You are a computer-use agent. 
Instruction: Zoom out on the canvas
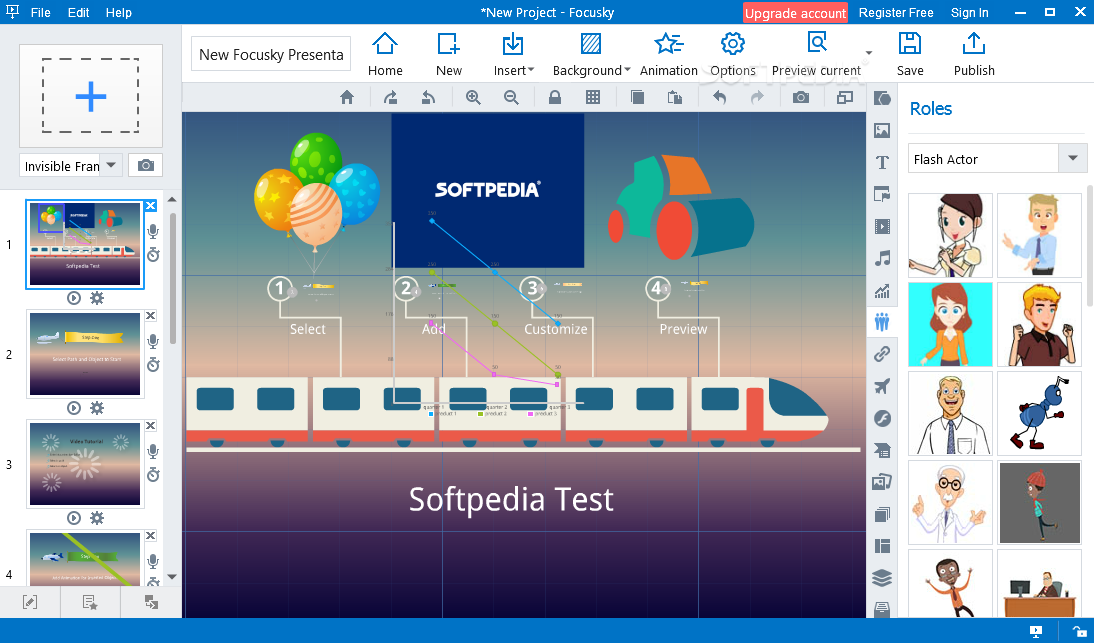tap(511, 98)
